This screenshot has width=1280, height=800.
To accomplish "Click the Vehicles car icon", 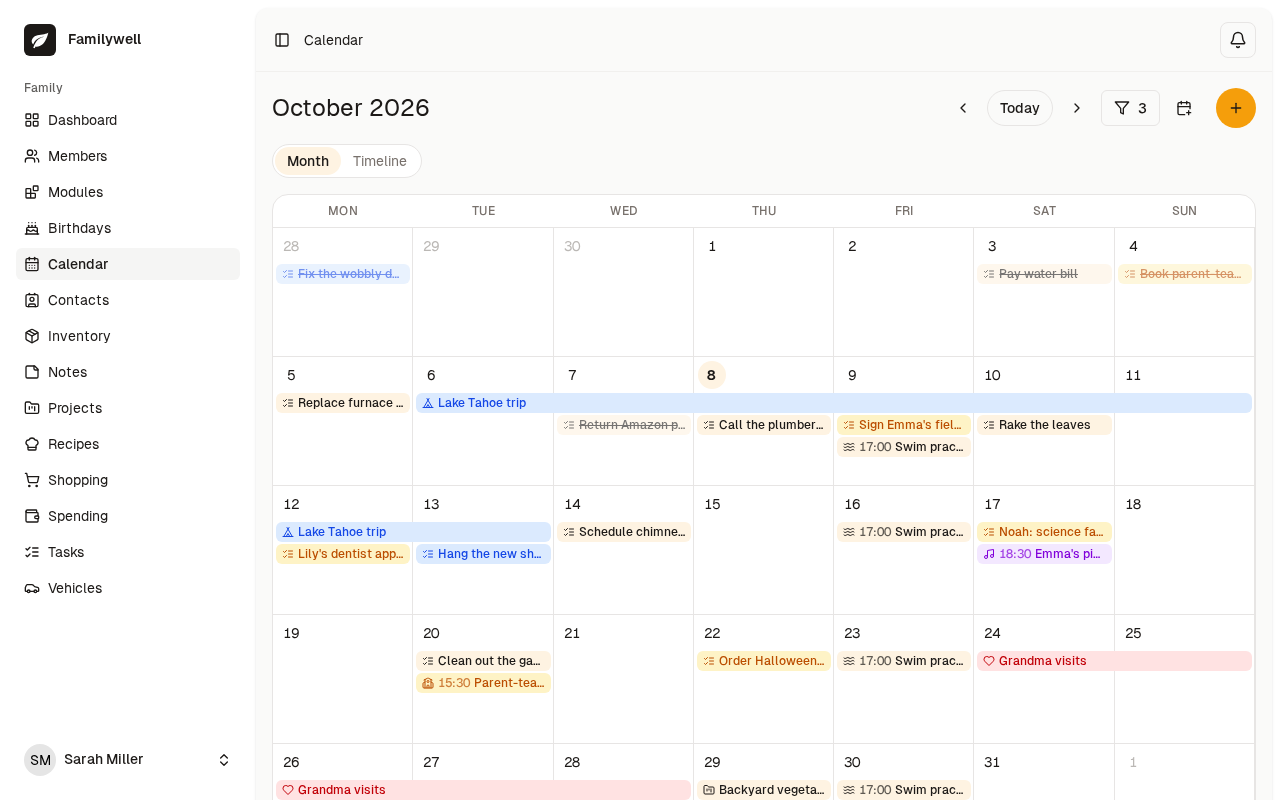I will pos(32,588).
